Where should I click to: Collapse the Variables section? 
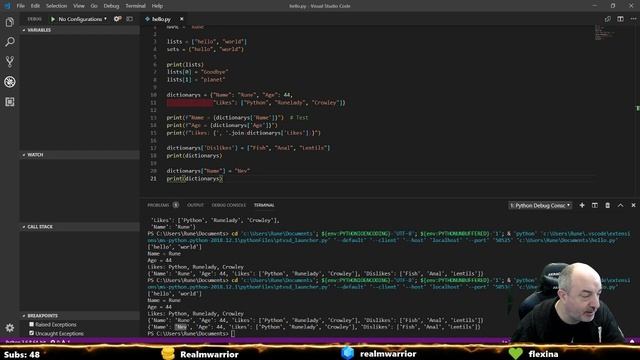(80, 30)
